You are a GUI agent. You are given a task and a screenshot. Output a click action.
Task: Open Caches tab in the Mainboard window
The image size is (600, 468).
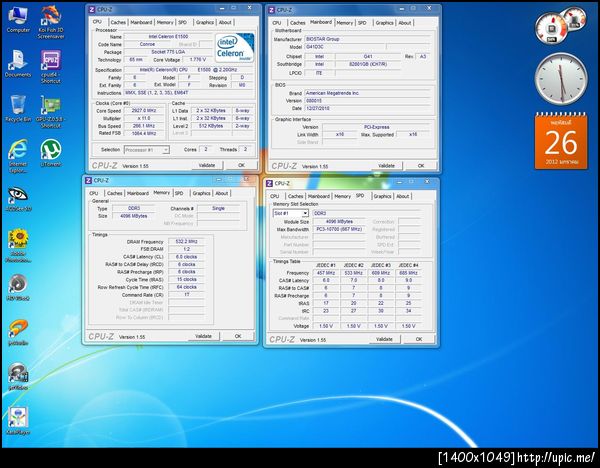(298, 23)
